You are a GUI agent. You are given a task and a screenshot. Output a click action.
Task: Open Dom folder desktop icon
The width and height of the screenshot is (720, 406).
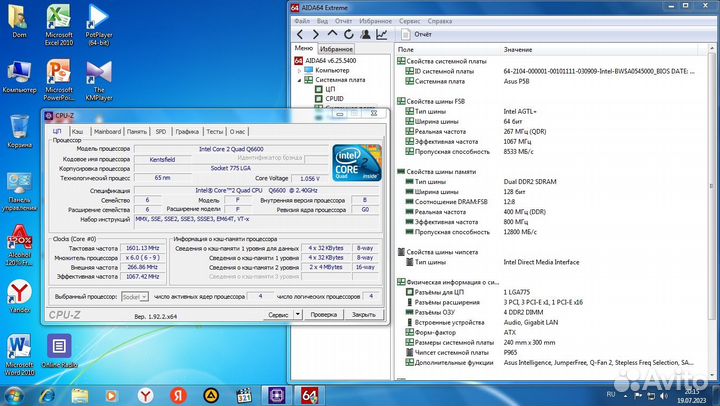coord(19,21)
